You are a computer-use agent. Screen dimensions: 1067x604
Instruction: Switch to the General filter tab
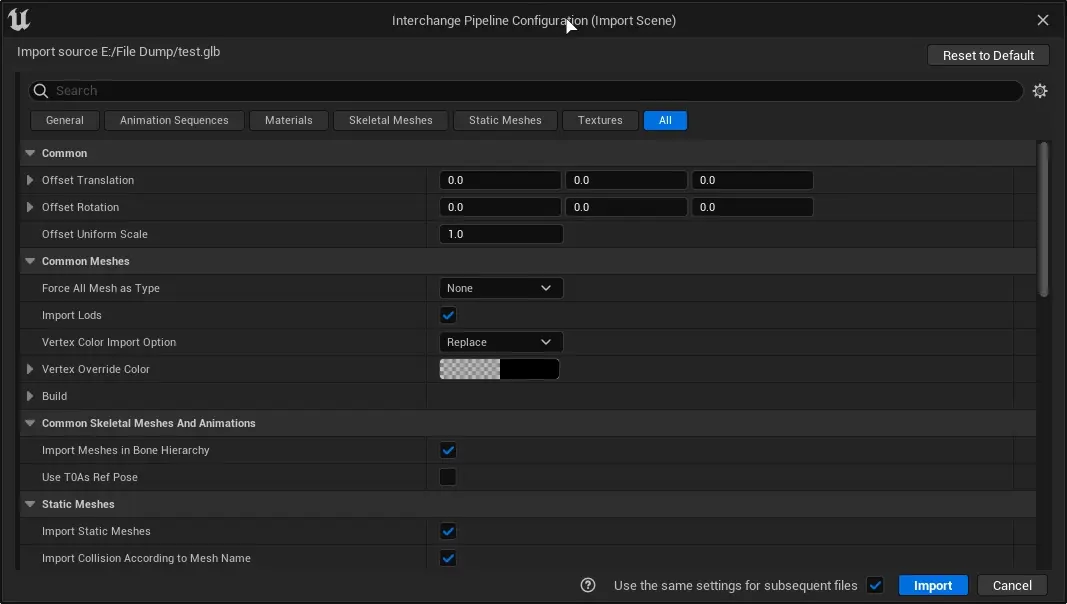(x=65, y=120)
